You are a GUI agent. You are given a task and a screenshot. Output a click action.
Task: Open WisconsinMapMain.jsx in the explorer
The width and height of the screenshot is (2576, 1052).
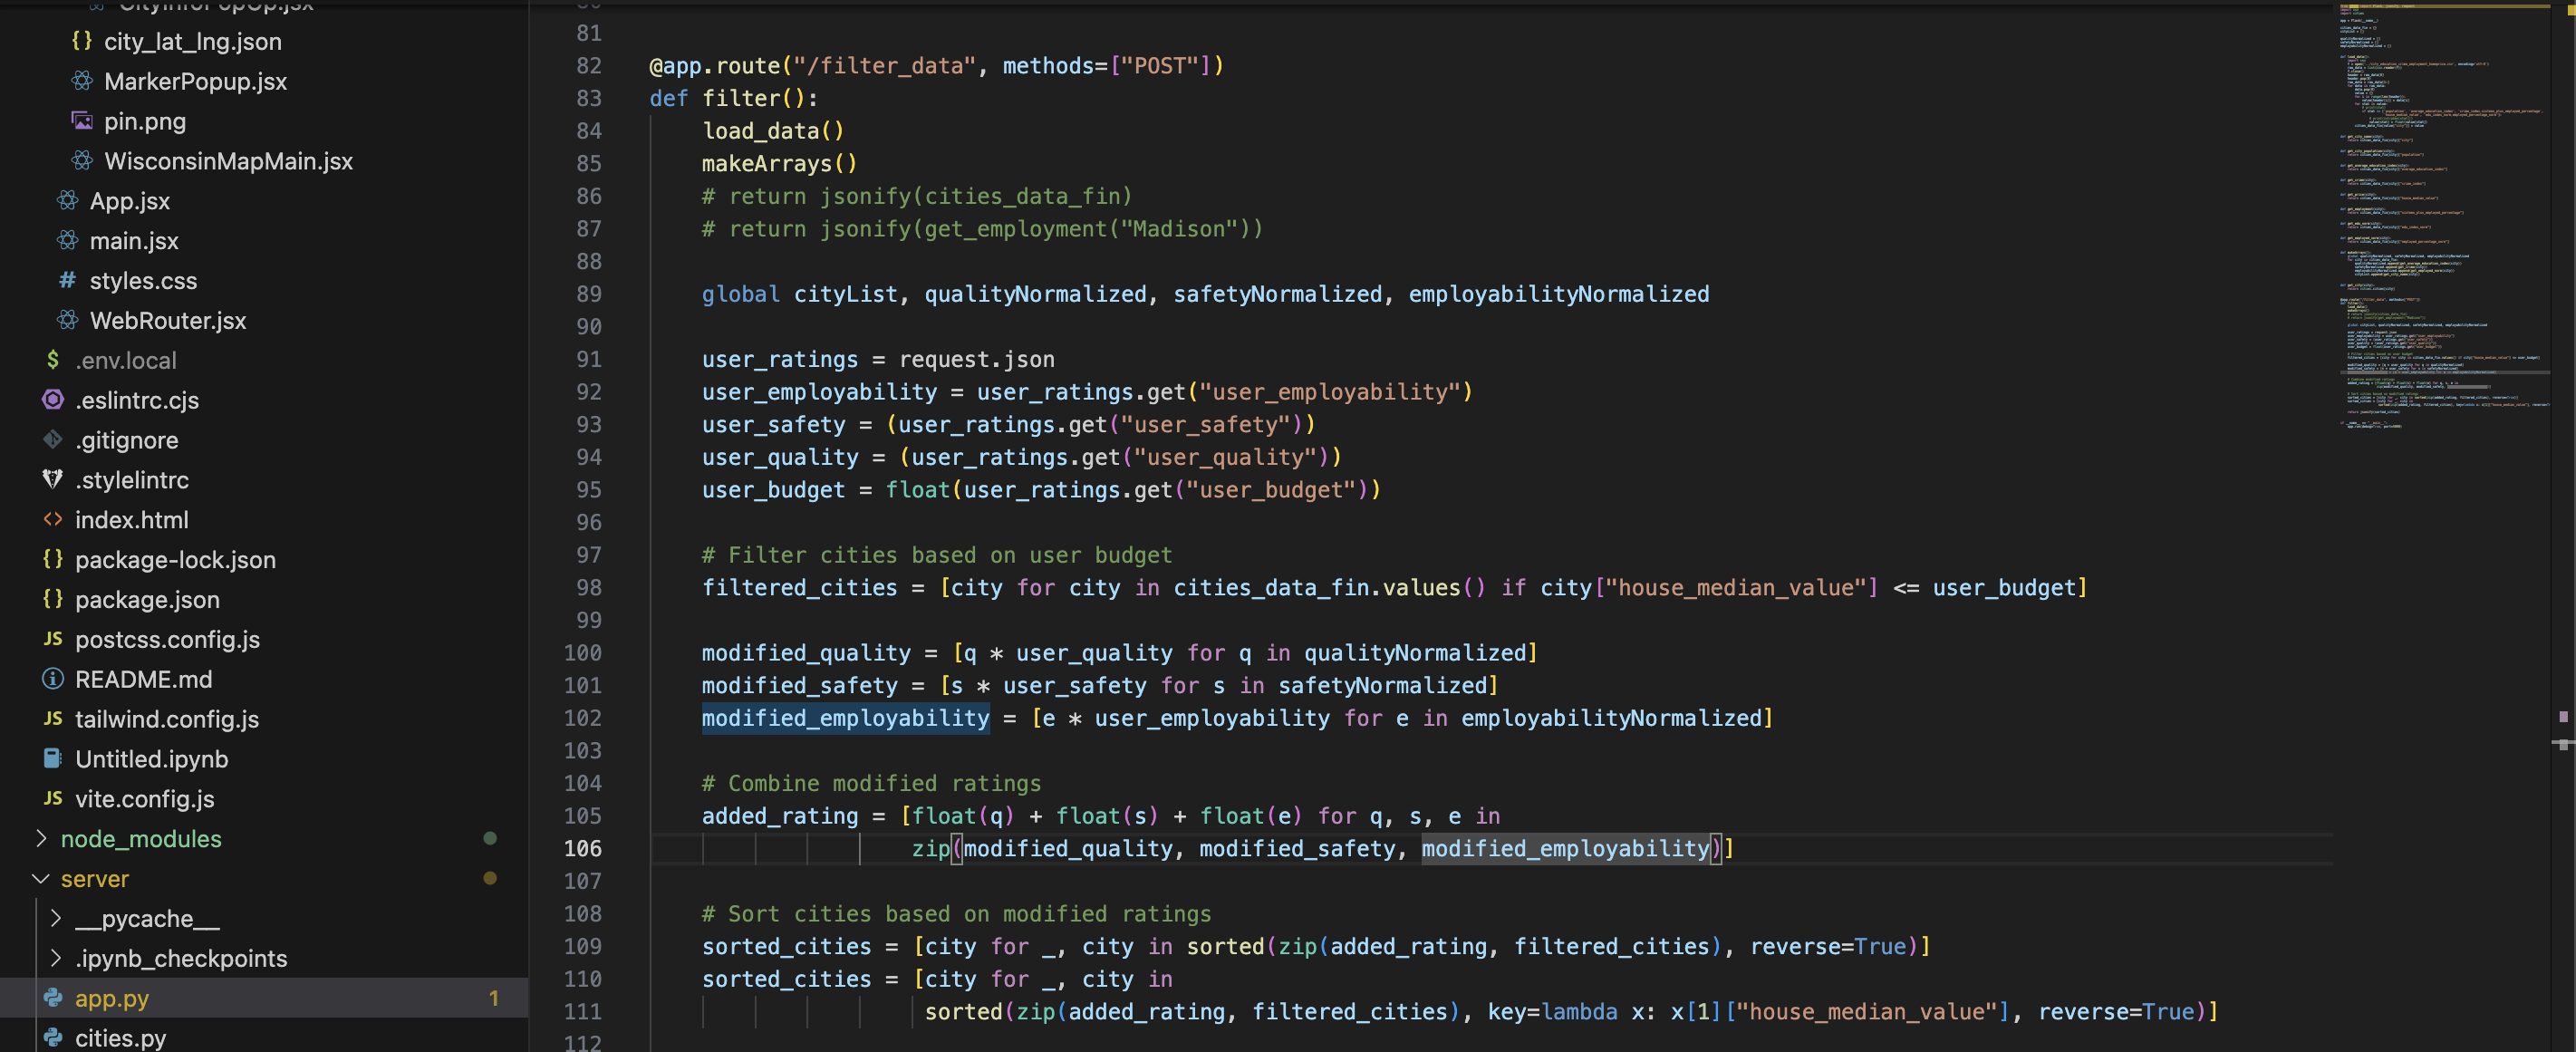pos(228,161)
